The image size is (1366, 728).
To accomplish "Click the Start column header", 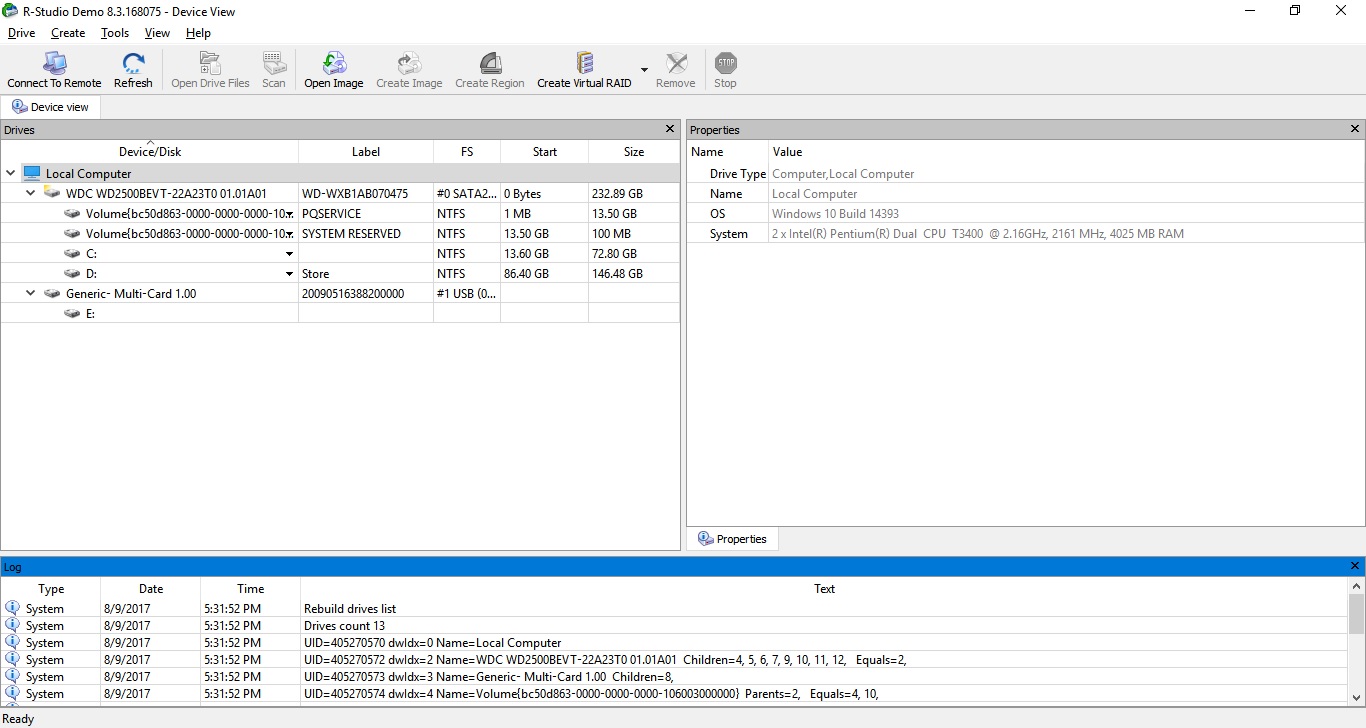I will [x=545, y=152].
